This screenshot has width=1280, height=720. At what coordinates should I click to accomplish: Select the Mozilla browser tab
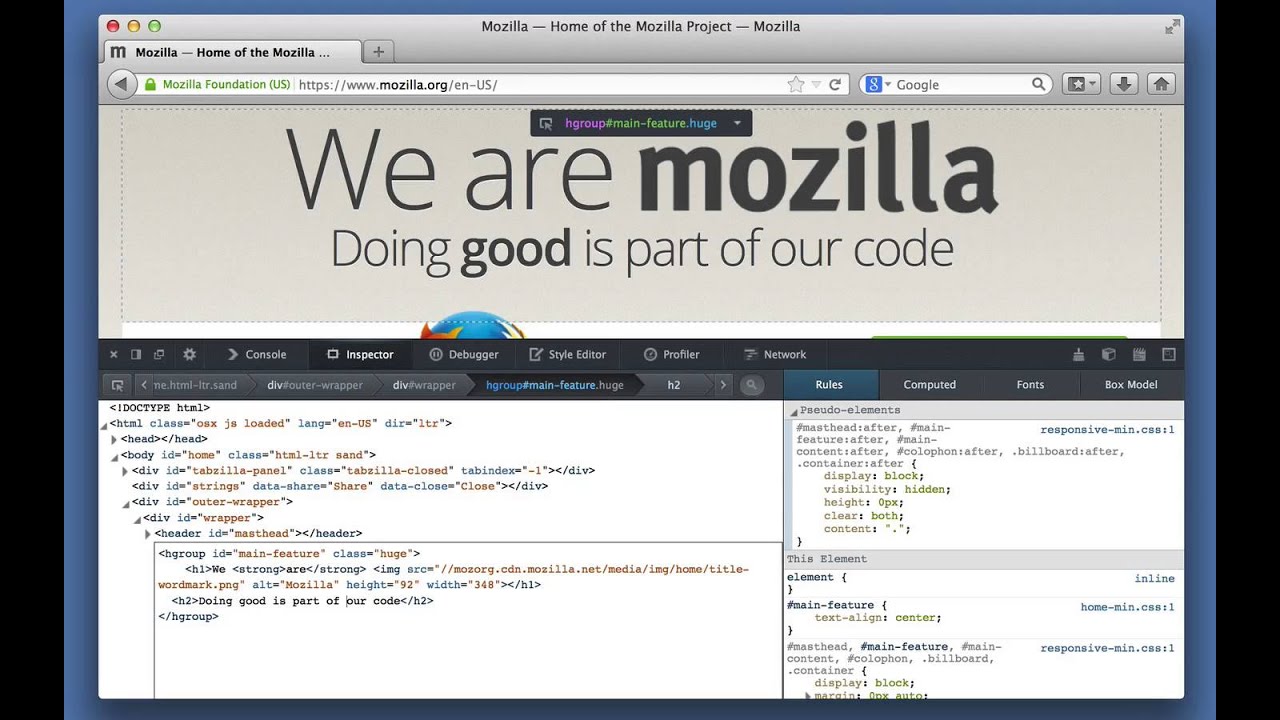tap(232, 52)
